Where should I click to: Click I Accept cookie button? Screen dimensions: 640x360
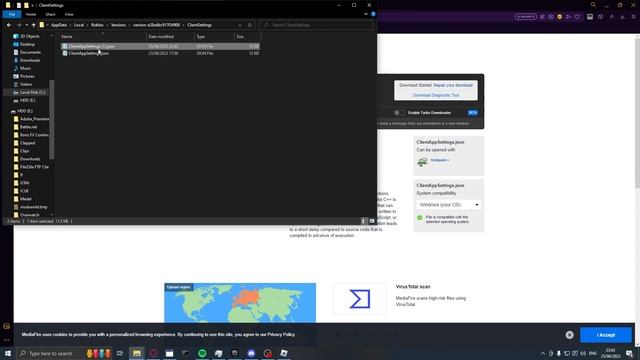click(x=606, y=335)
